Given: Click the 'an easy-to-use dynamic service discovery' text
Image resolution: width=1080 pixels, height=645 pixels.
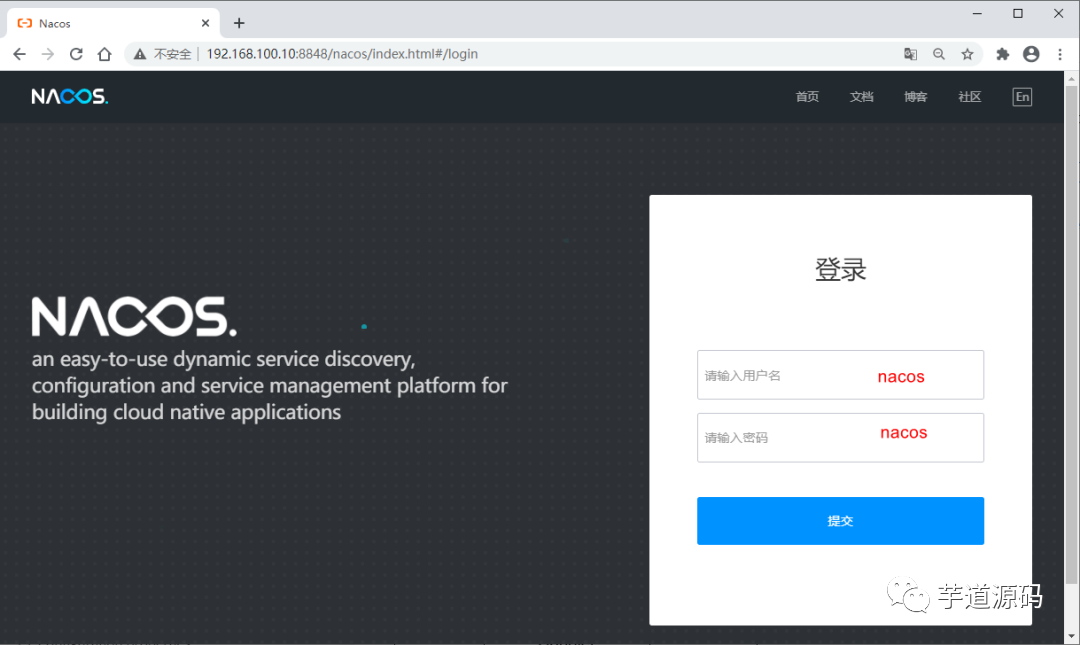Looking at the screenshot, I should pos(224,359).
